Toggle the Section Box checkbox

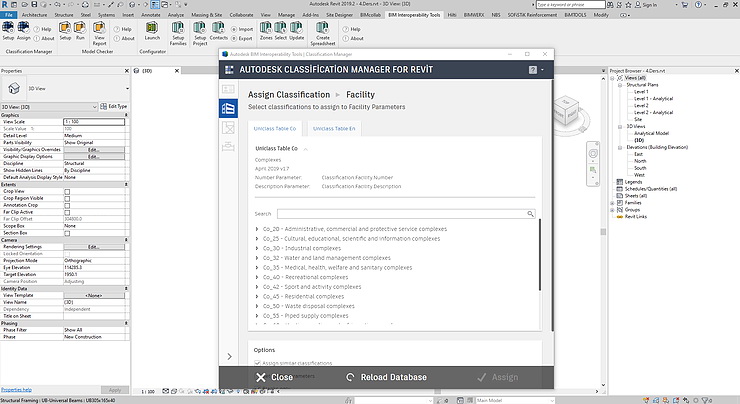pyautogui.click(x=67, y=233)
